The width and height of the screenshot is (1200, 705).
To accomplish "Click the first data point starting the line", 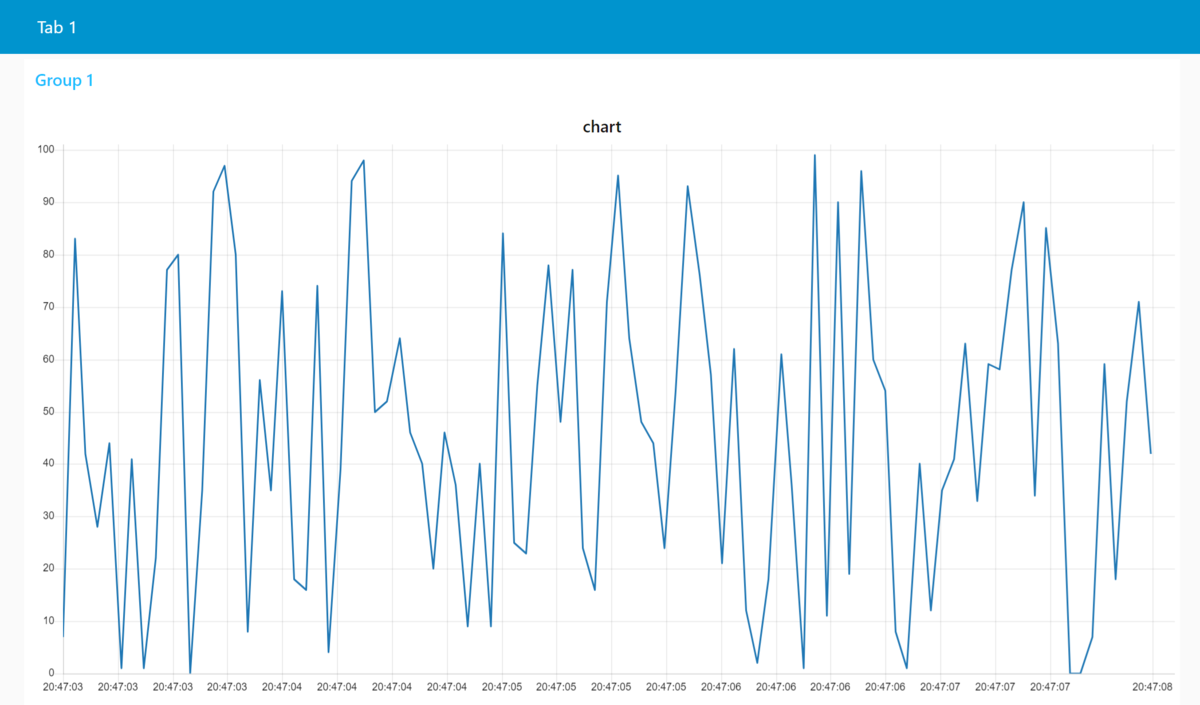I will click(x=64, y=636).
